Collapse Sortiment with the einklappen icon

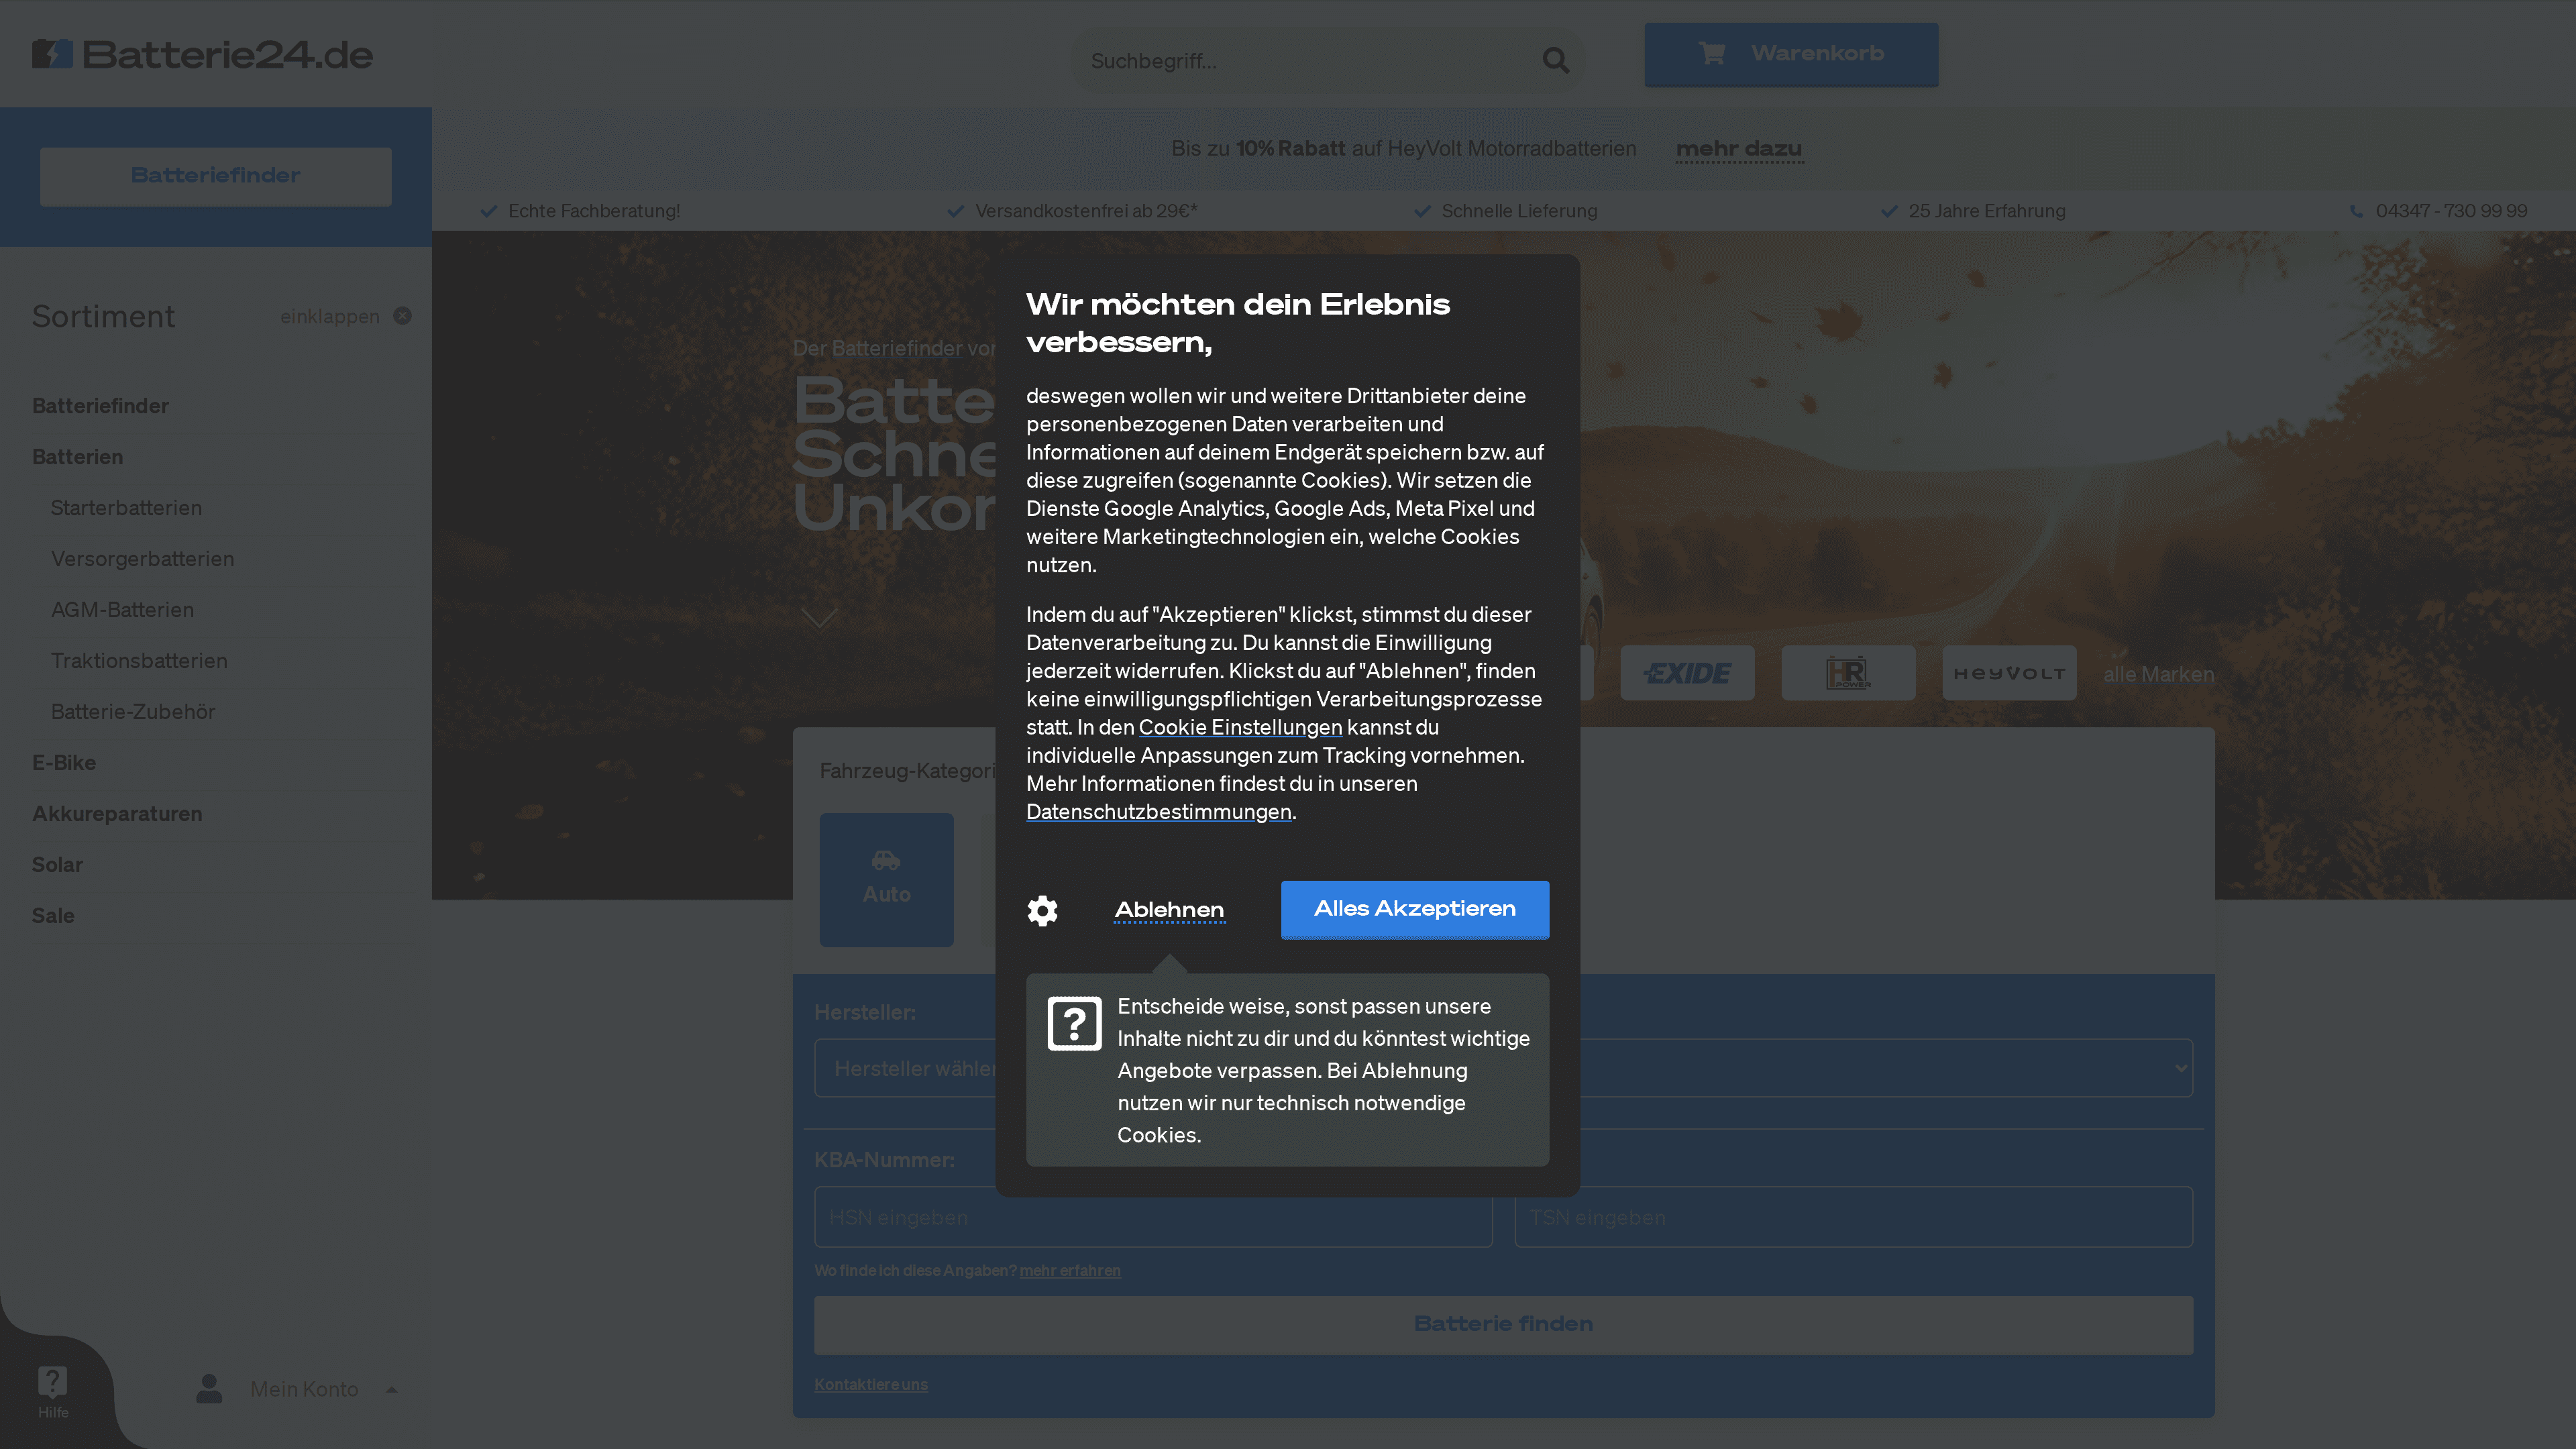[x=403, y=315]
